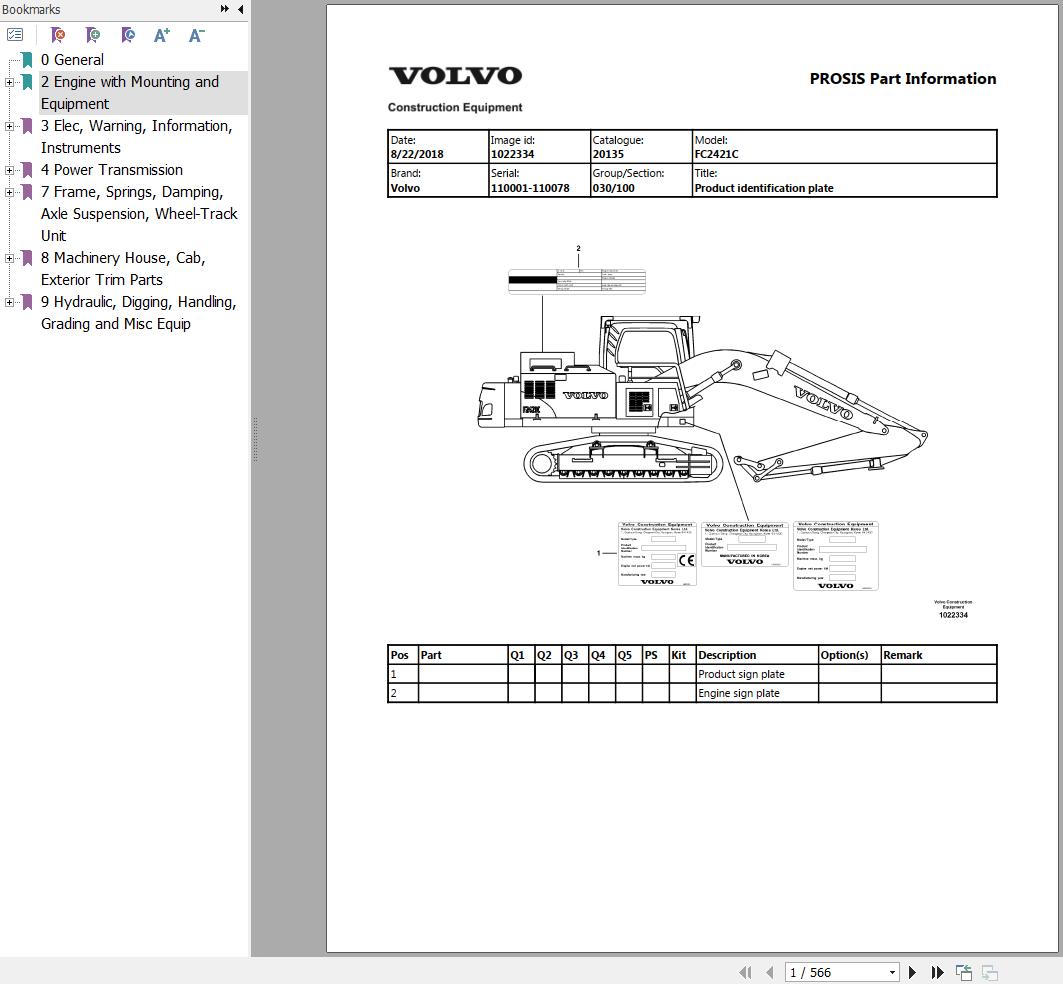Screen dimensions: 1063x984
Task: Select the 4 Power Transmission bookmark
Action: point(112,170)
